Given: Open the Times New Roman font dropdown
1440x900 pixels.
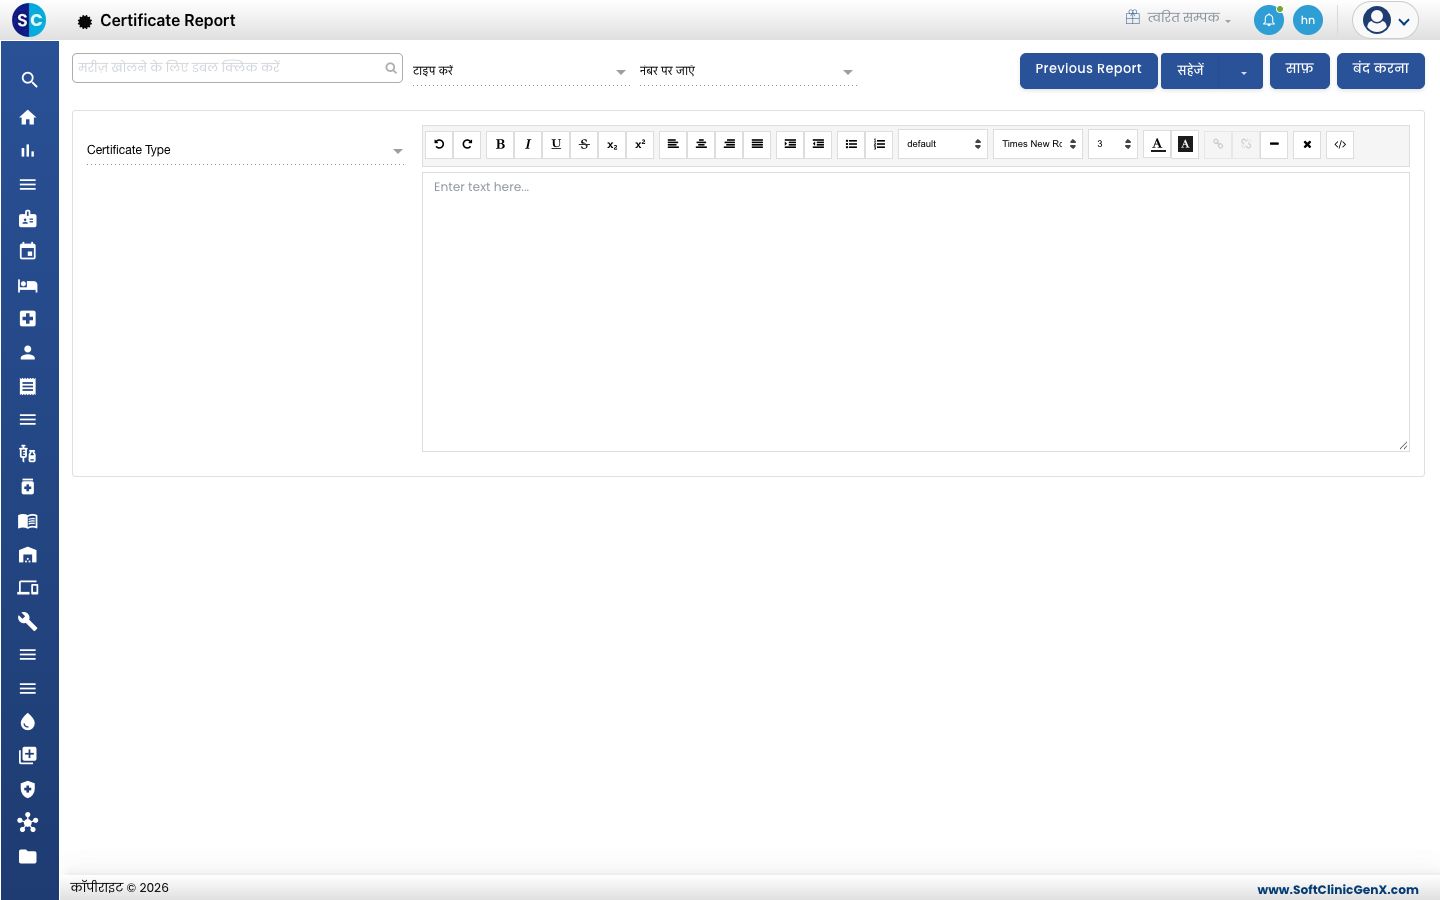Looking at the screenshot, I should tap(1038, 144).
